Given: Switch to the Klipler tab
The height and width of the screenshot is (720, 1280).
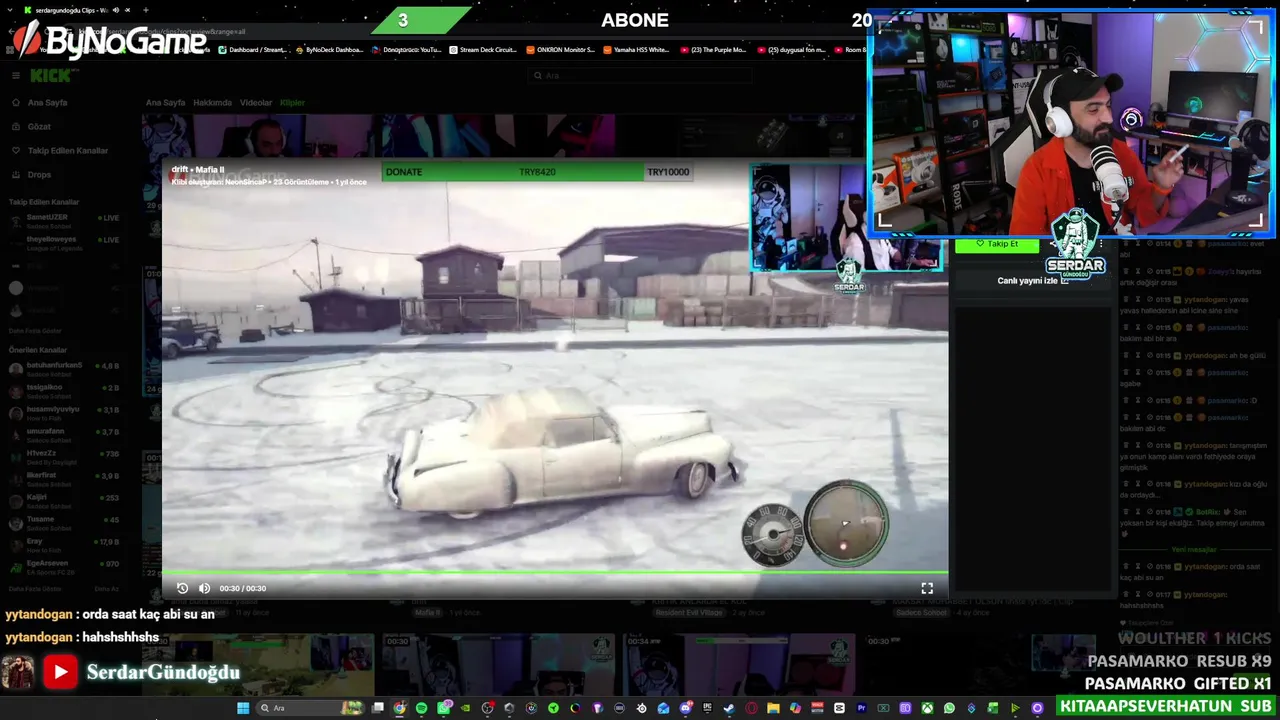Looking at the screenshot, I should pos(292,103).
